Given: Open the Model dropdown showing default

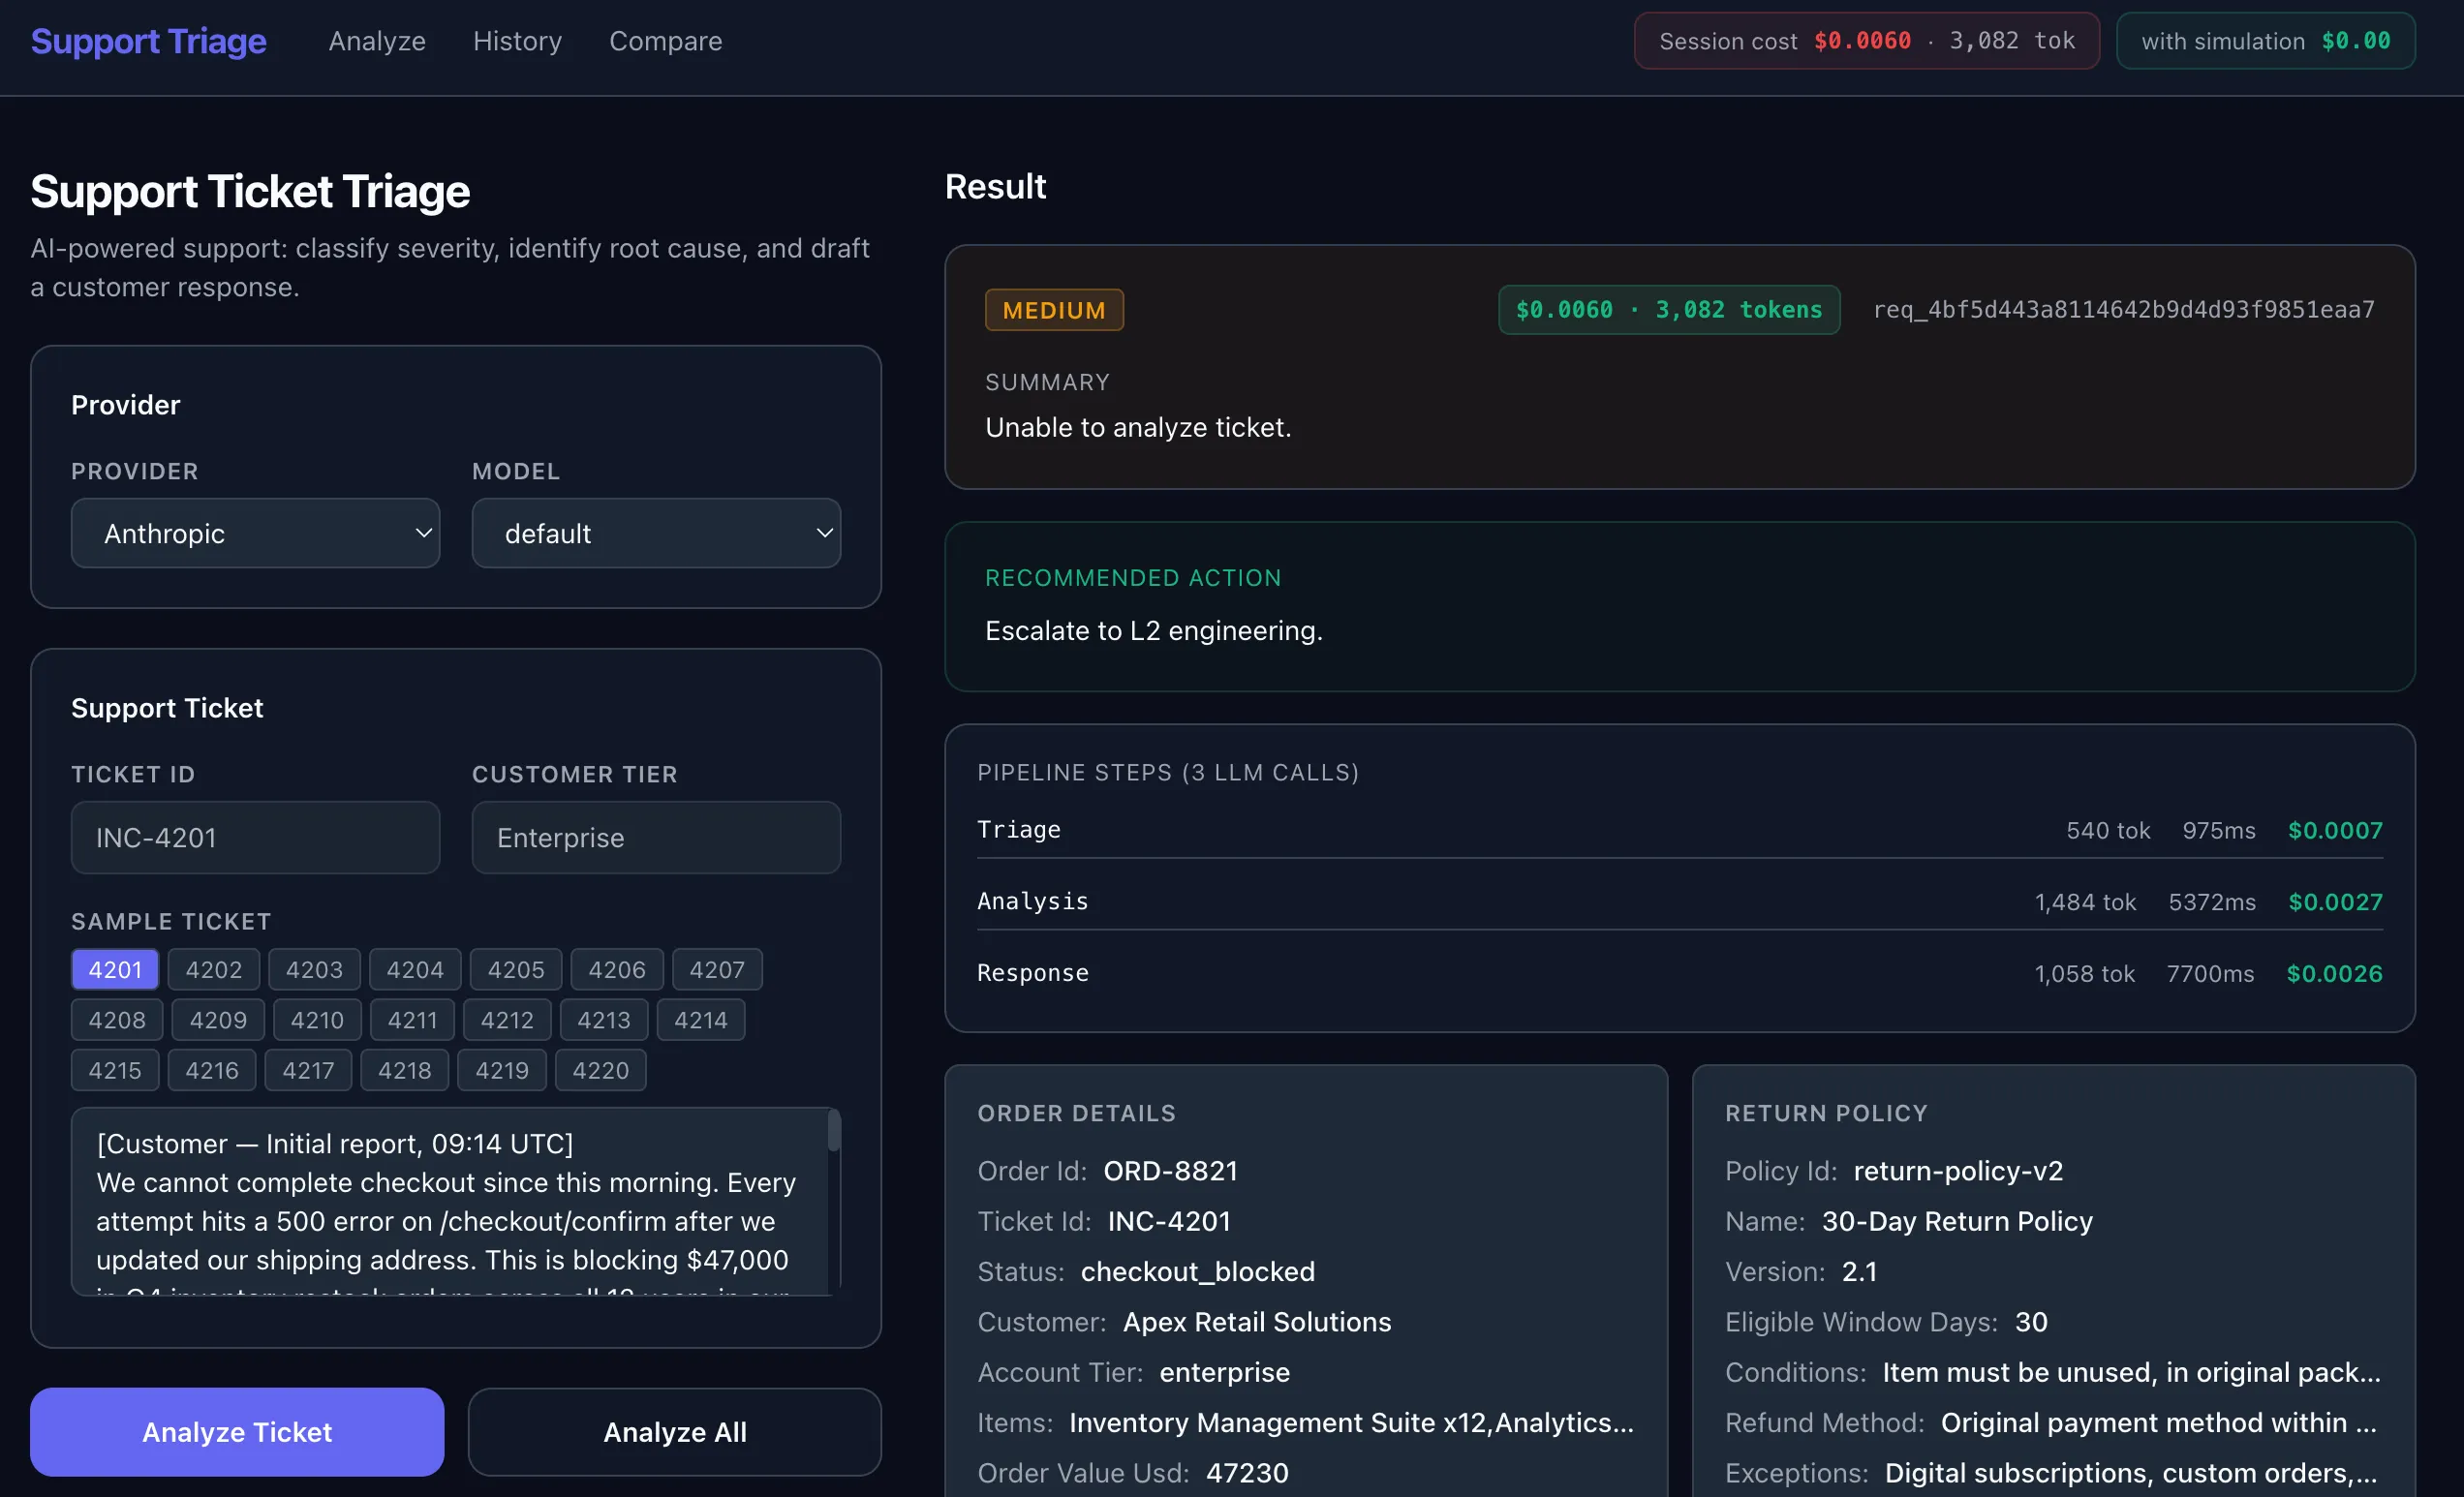Looking at the screenshot, I should (656, 533).
